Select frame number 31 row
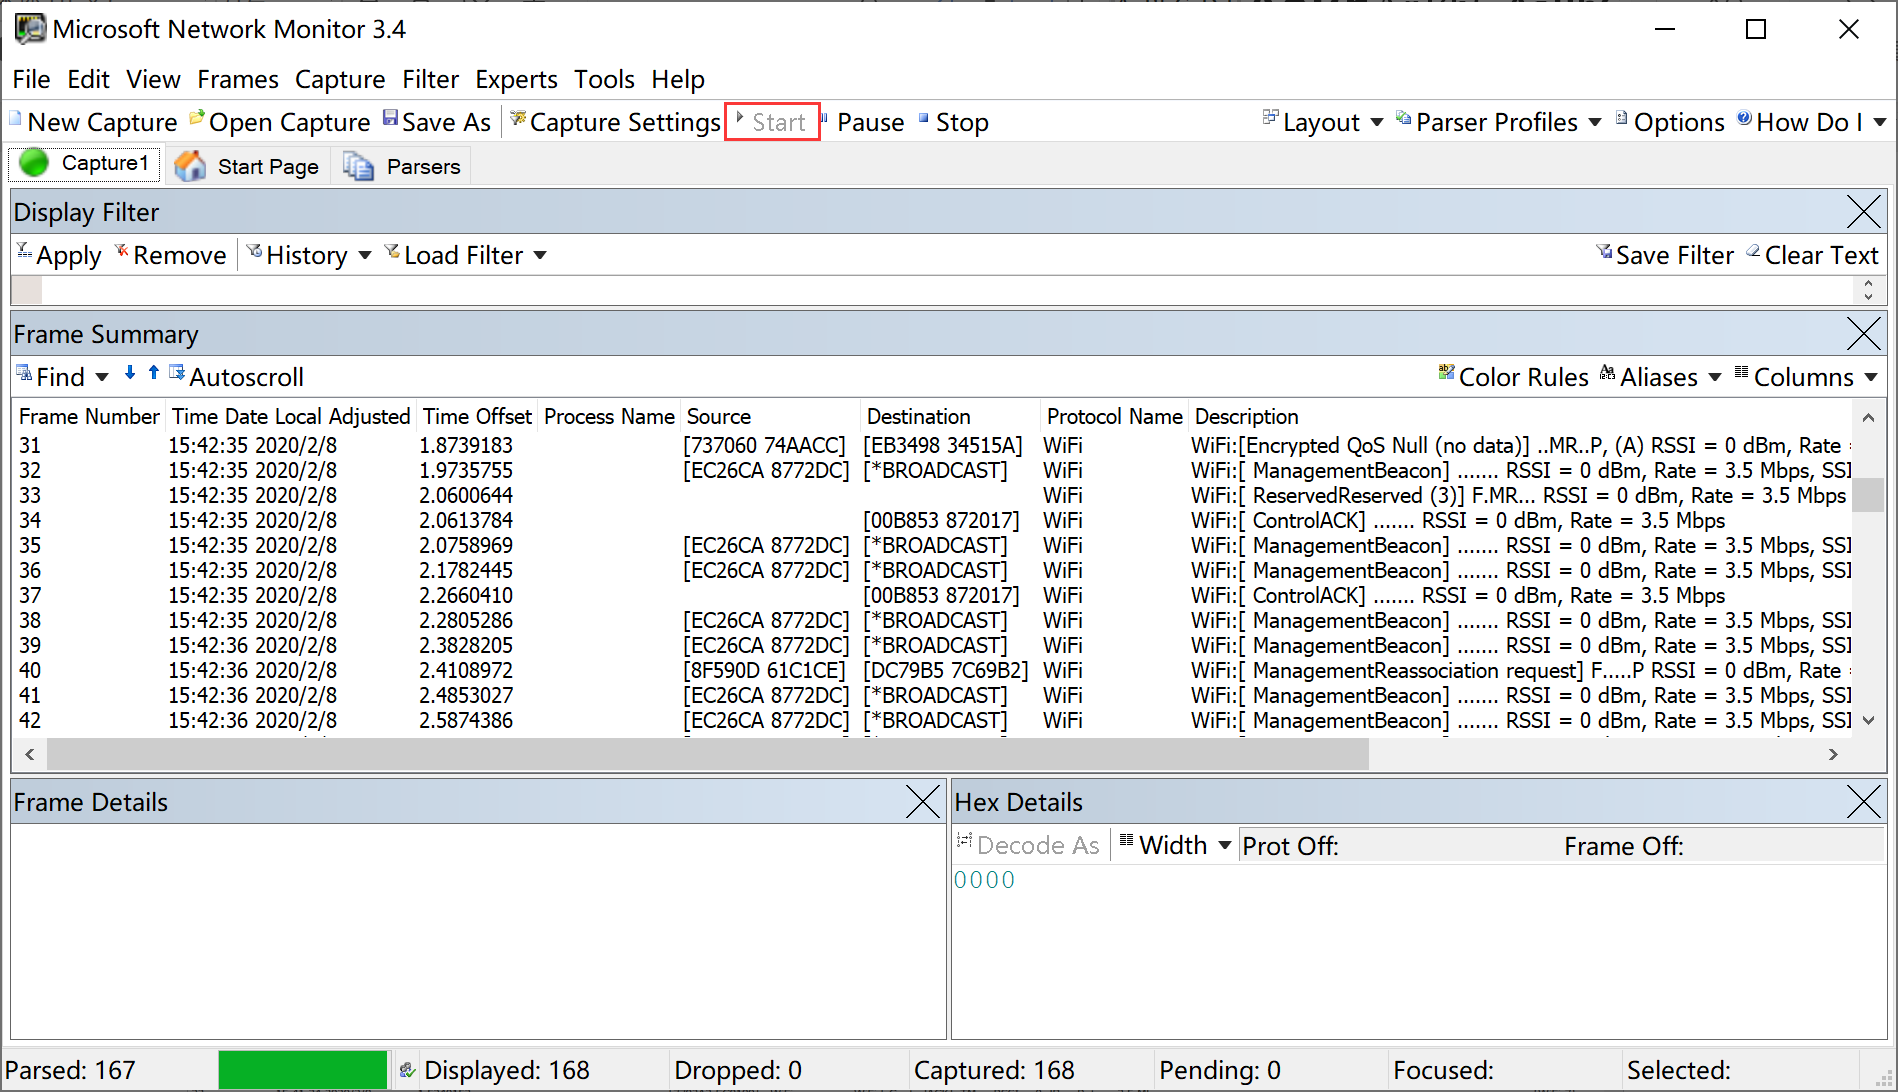The image size is (1898, 1092). (932, 445)
